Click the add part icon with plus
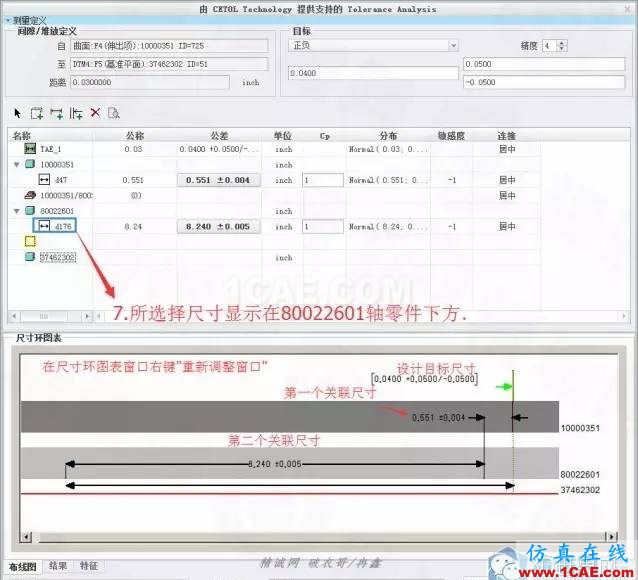The width and height of the screenshot is (638, 580). pyautogui.click(x=37, y=113)
